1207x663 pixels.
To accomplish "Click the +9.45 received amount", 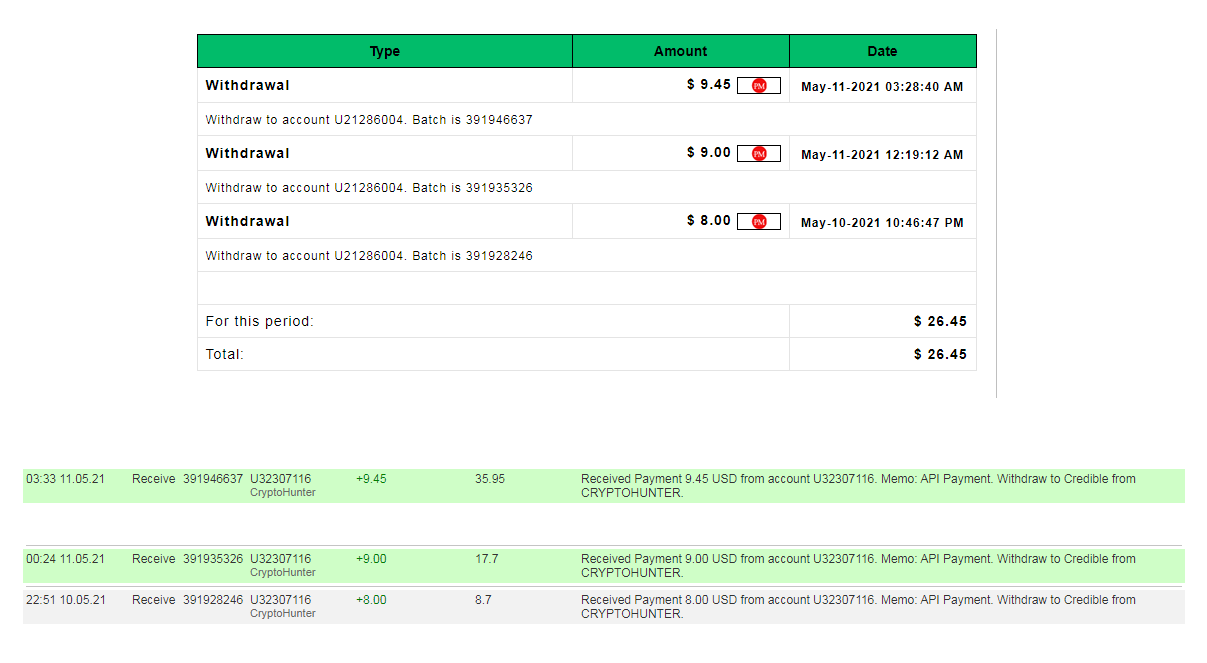I will (x=371, y=479).
